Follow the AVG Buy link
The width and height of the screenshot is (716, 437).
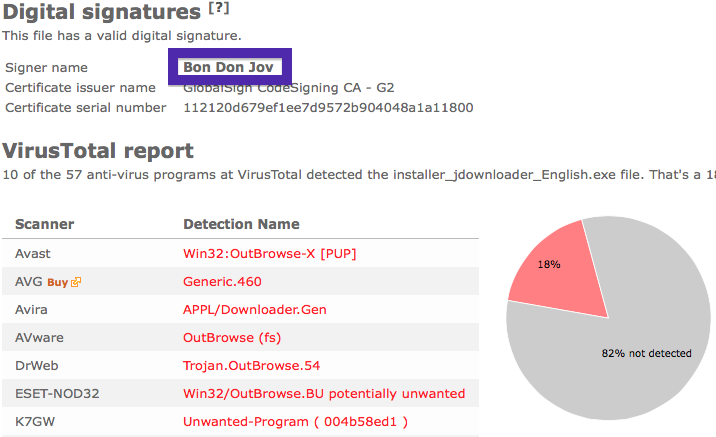[x=58, y=283]
